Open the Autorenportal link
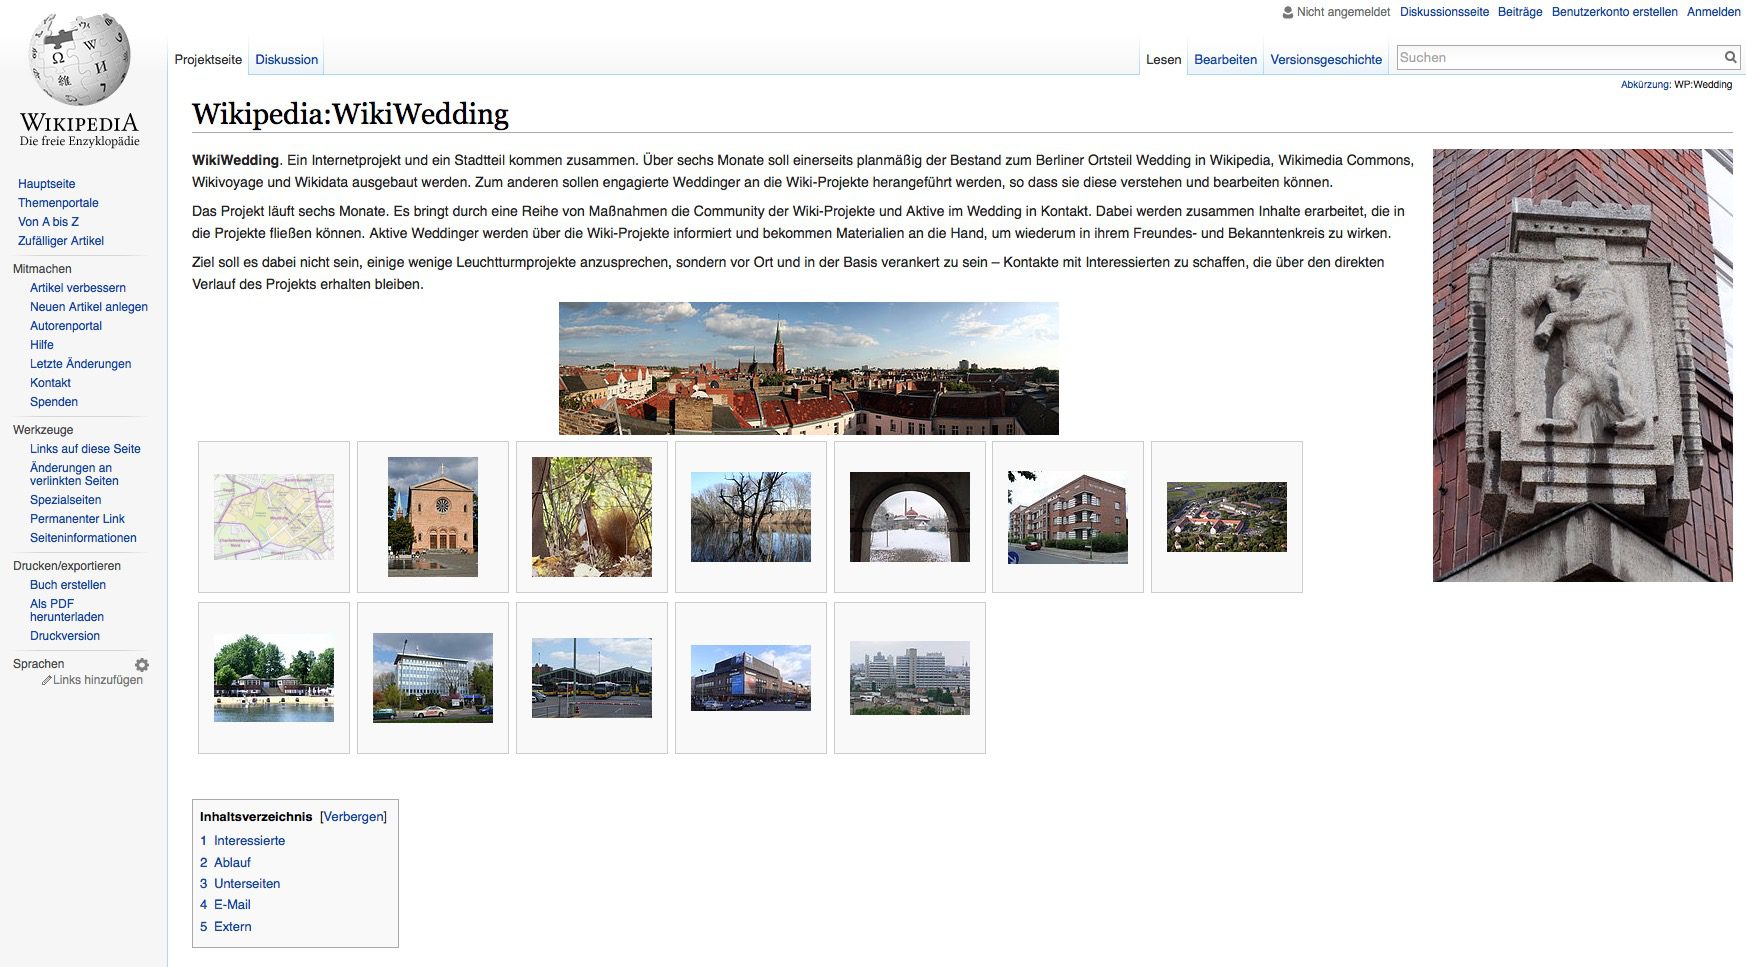This screenshot has height=967, width=1746. pyautogui.click(x=66, y=326)
